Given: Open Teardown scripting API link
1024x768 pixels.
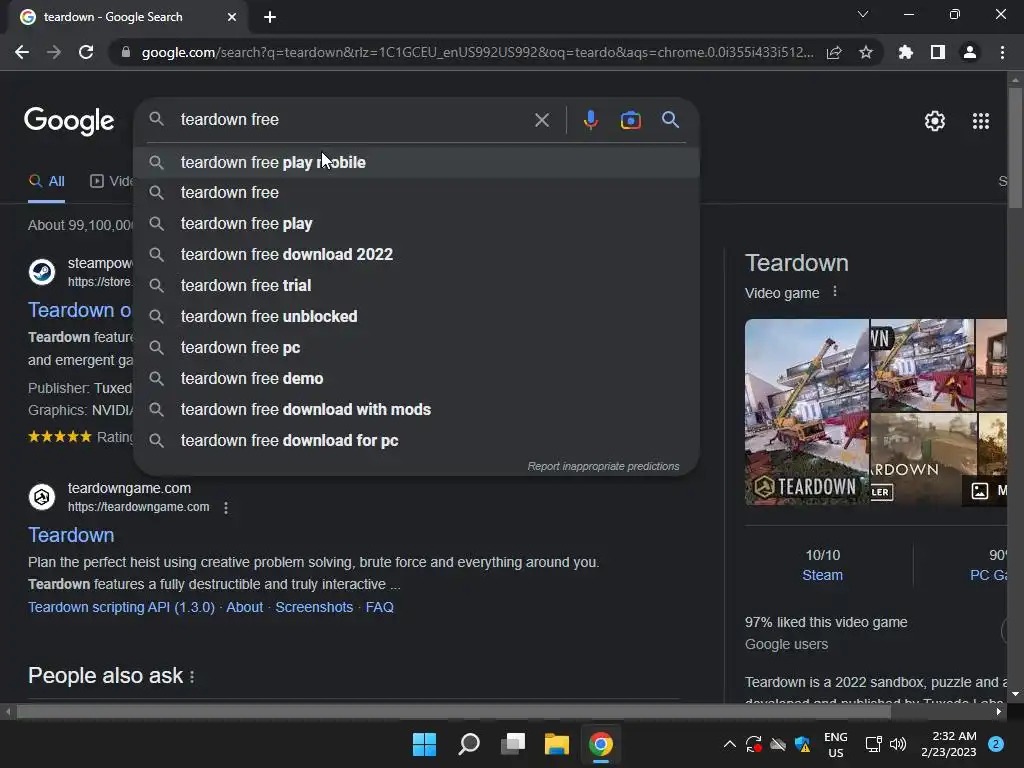Looking at the screenshot, I should coord(121,607).
